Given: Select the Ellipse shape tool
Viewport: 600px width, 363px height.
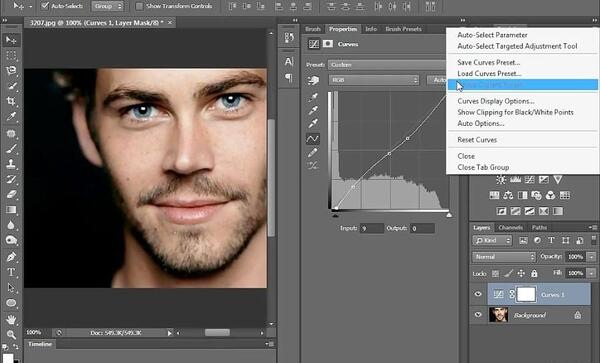Looking at the screenshot, I should [x=11, y=303].
